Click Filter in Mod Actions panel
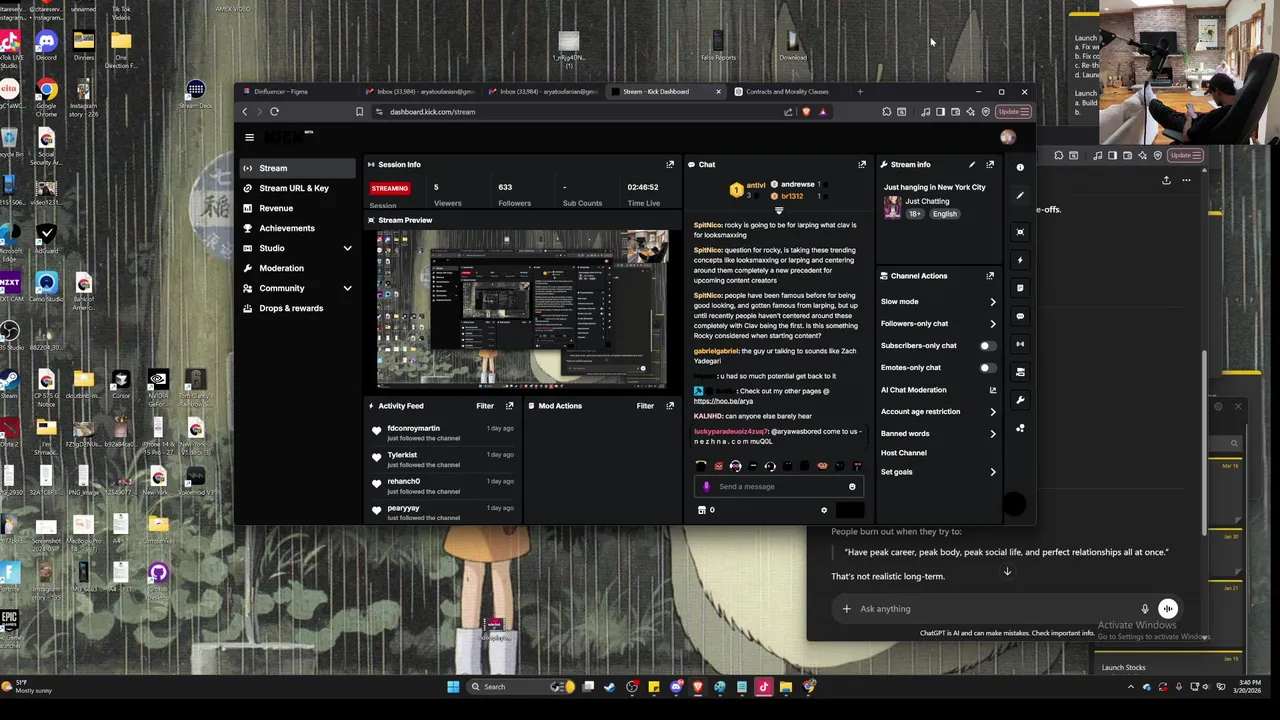 coord(645,406)
